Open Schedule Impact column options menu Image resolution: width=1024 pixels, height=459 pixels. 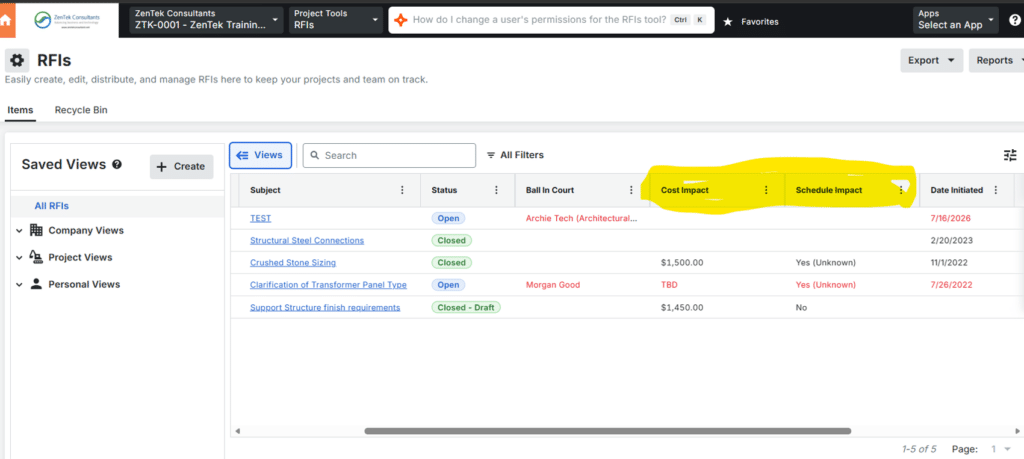coord(901,190)
